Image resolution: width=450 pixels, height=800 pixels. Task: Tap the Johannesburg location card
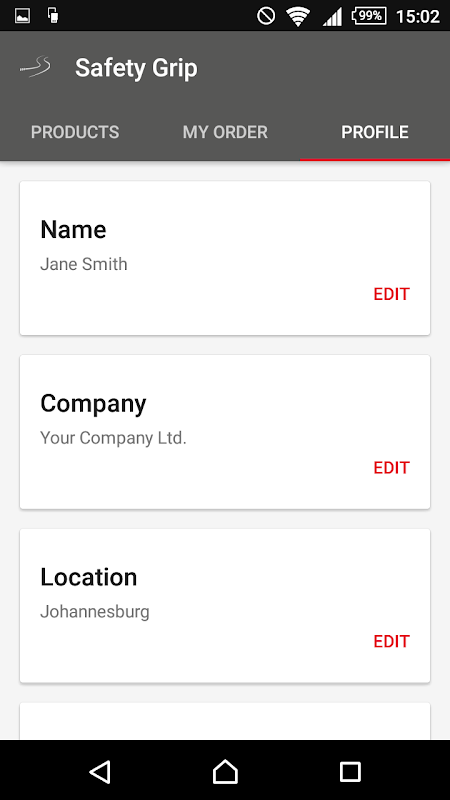pos(225,606)
